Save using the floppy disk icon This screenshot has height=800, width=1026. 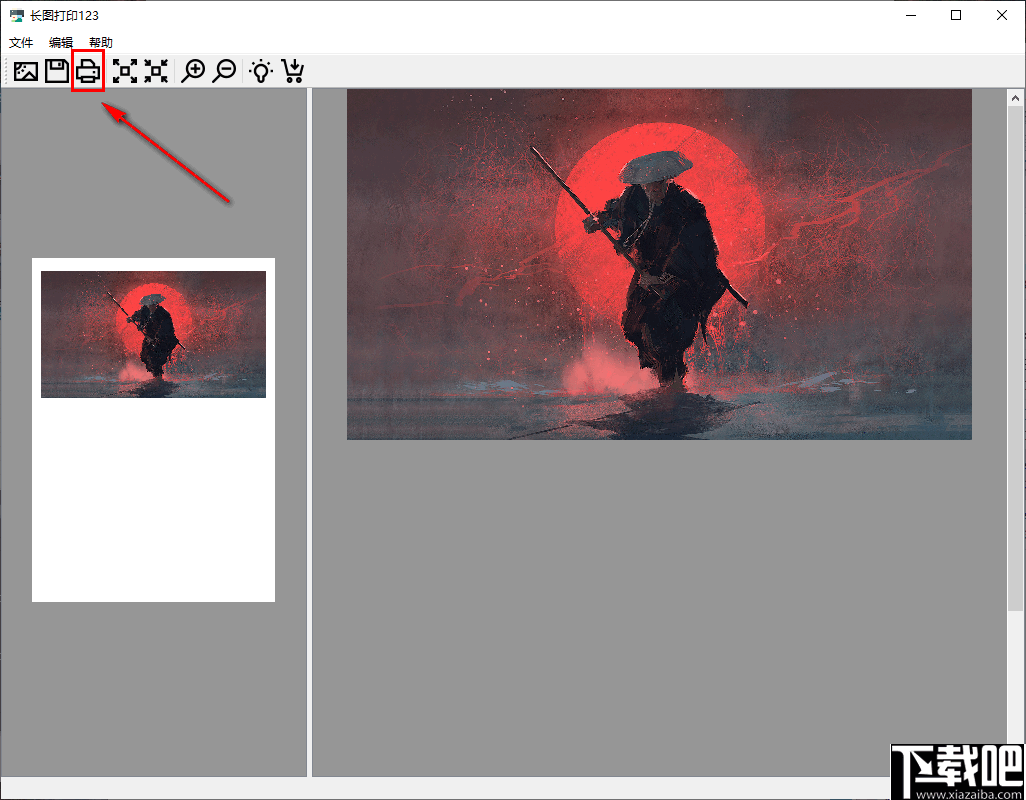(57, 71)
